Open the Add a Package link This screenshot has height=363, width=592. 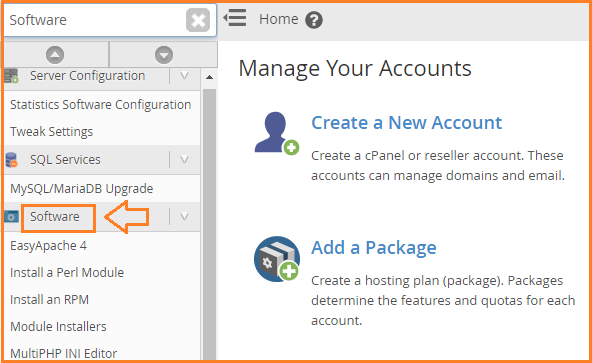[x=374, y=248]
